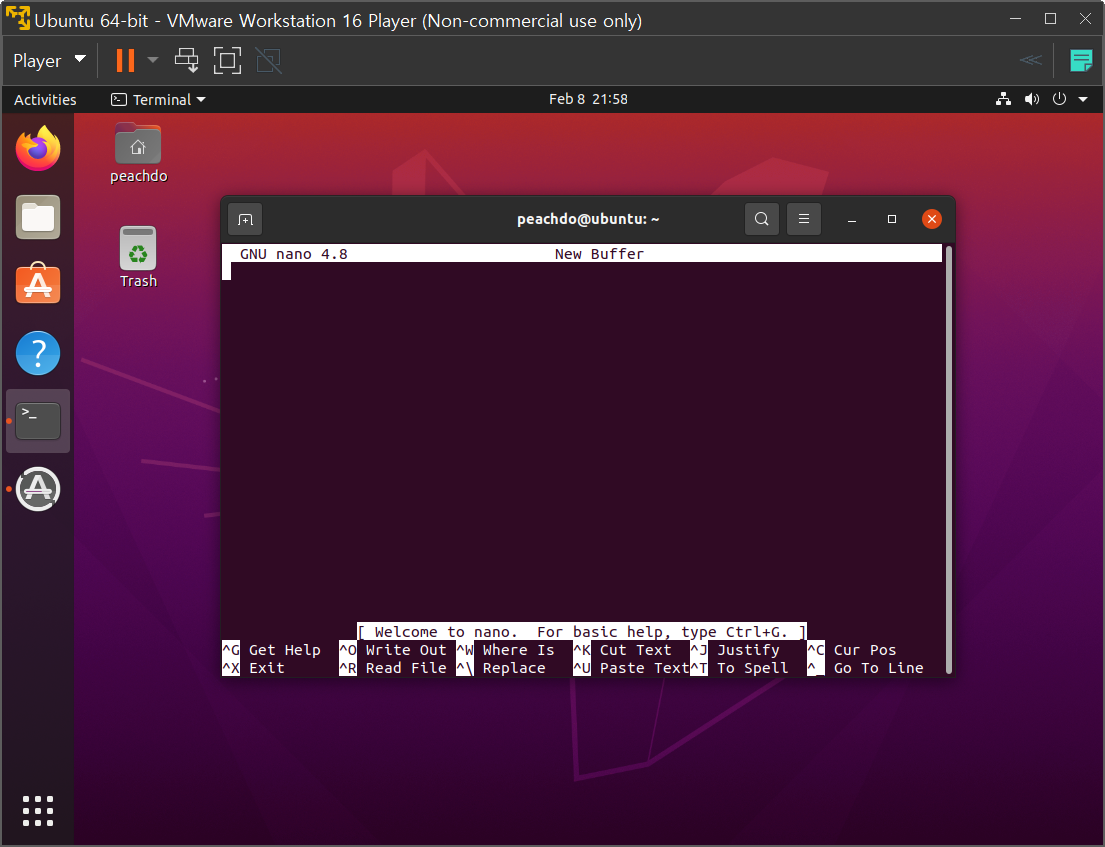Image resolution: width=1105 pixels, height=847 pixels.
Task: Expand the power options arrow beside the pause button
Action: click(x=153, y=61)
